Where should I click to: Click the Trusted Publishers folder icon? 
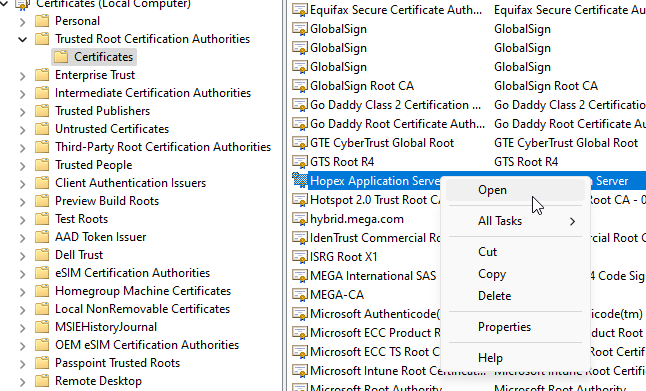[42, 111]
